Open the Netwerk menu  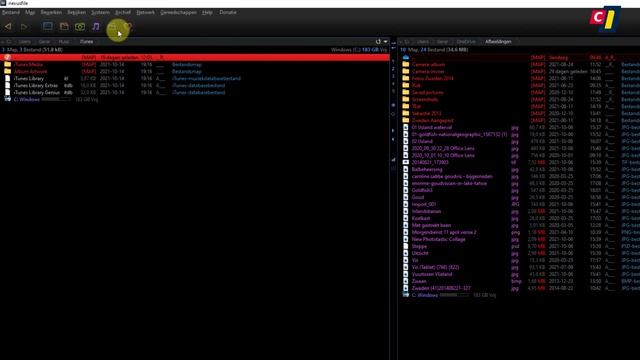tap(145, 13)
